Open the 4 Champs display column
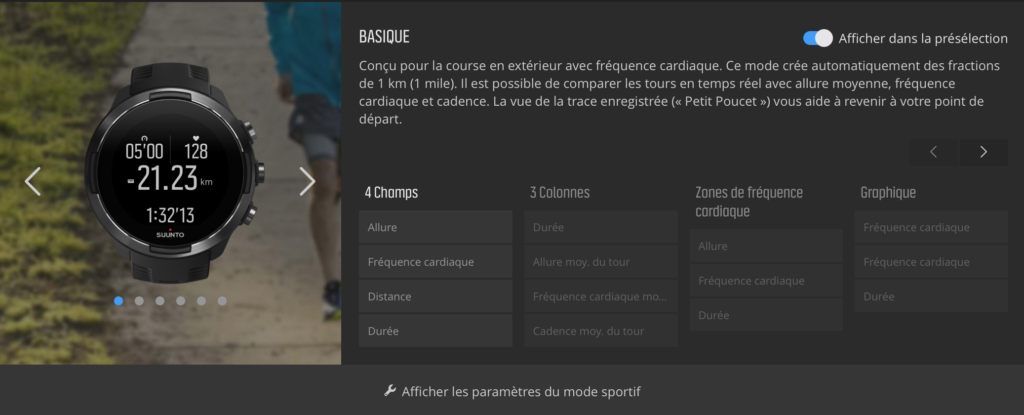This screenshot has width=1024, height=415. 391,193
